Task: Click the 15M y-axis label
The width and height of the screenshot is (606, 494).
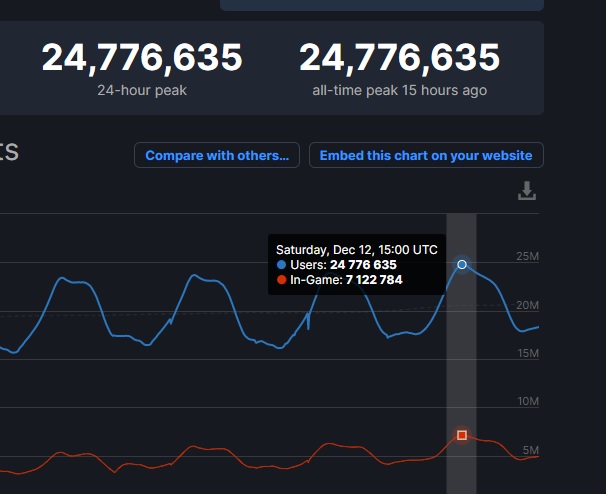Action: (x=527, y=353)
